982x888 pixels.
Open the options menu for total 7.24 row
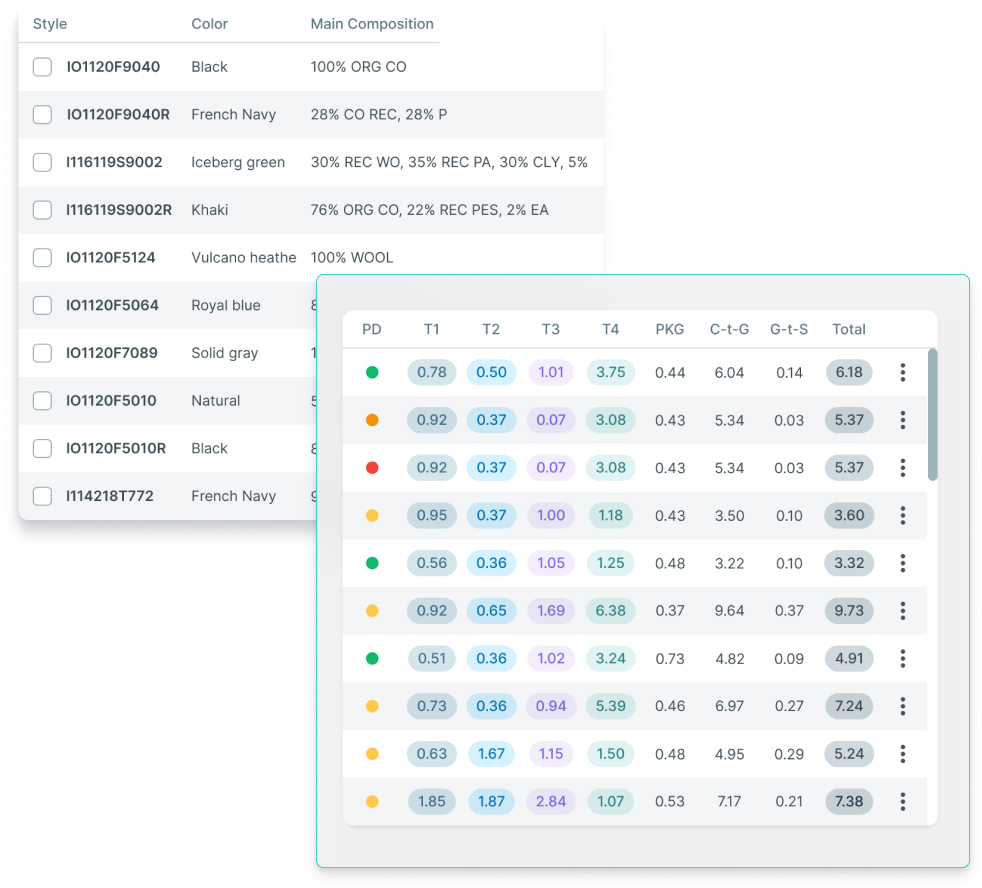pos(902,706)
